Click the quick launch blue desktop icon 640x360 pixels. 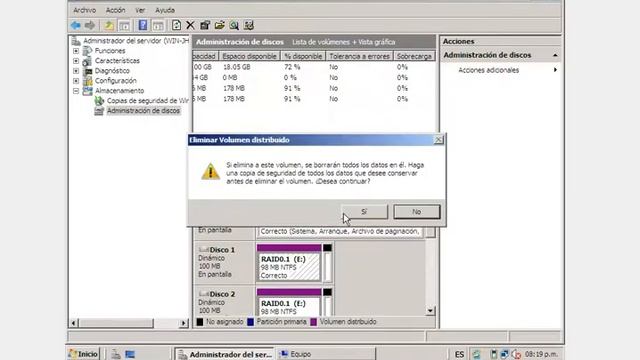pyautogui.click(x=130, y=354)
